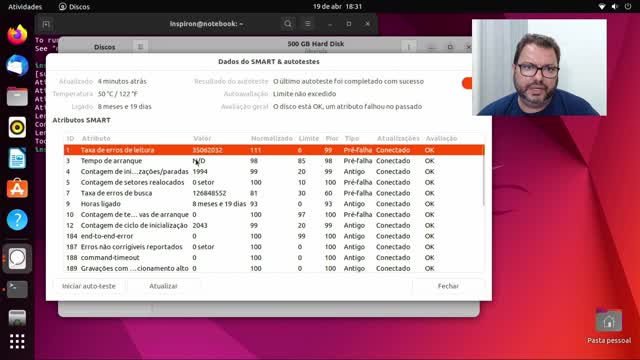Viewport: 640px width, 360px height.
Task: Click the Atualizar button
Action: (163, 286)
